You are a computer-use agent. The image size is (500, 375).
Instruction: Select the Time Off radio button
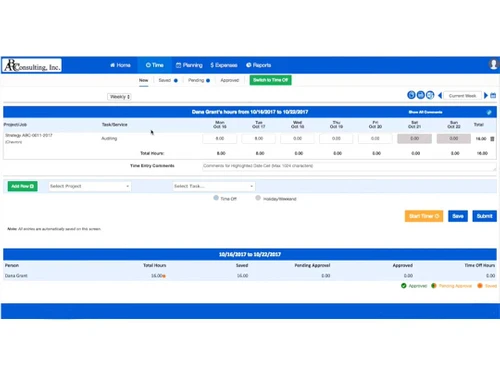pyautogui.click(x=216, y=198)
